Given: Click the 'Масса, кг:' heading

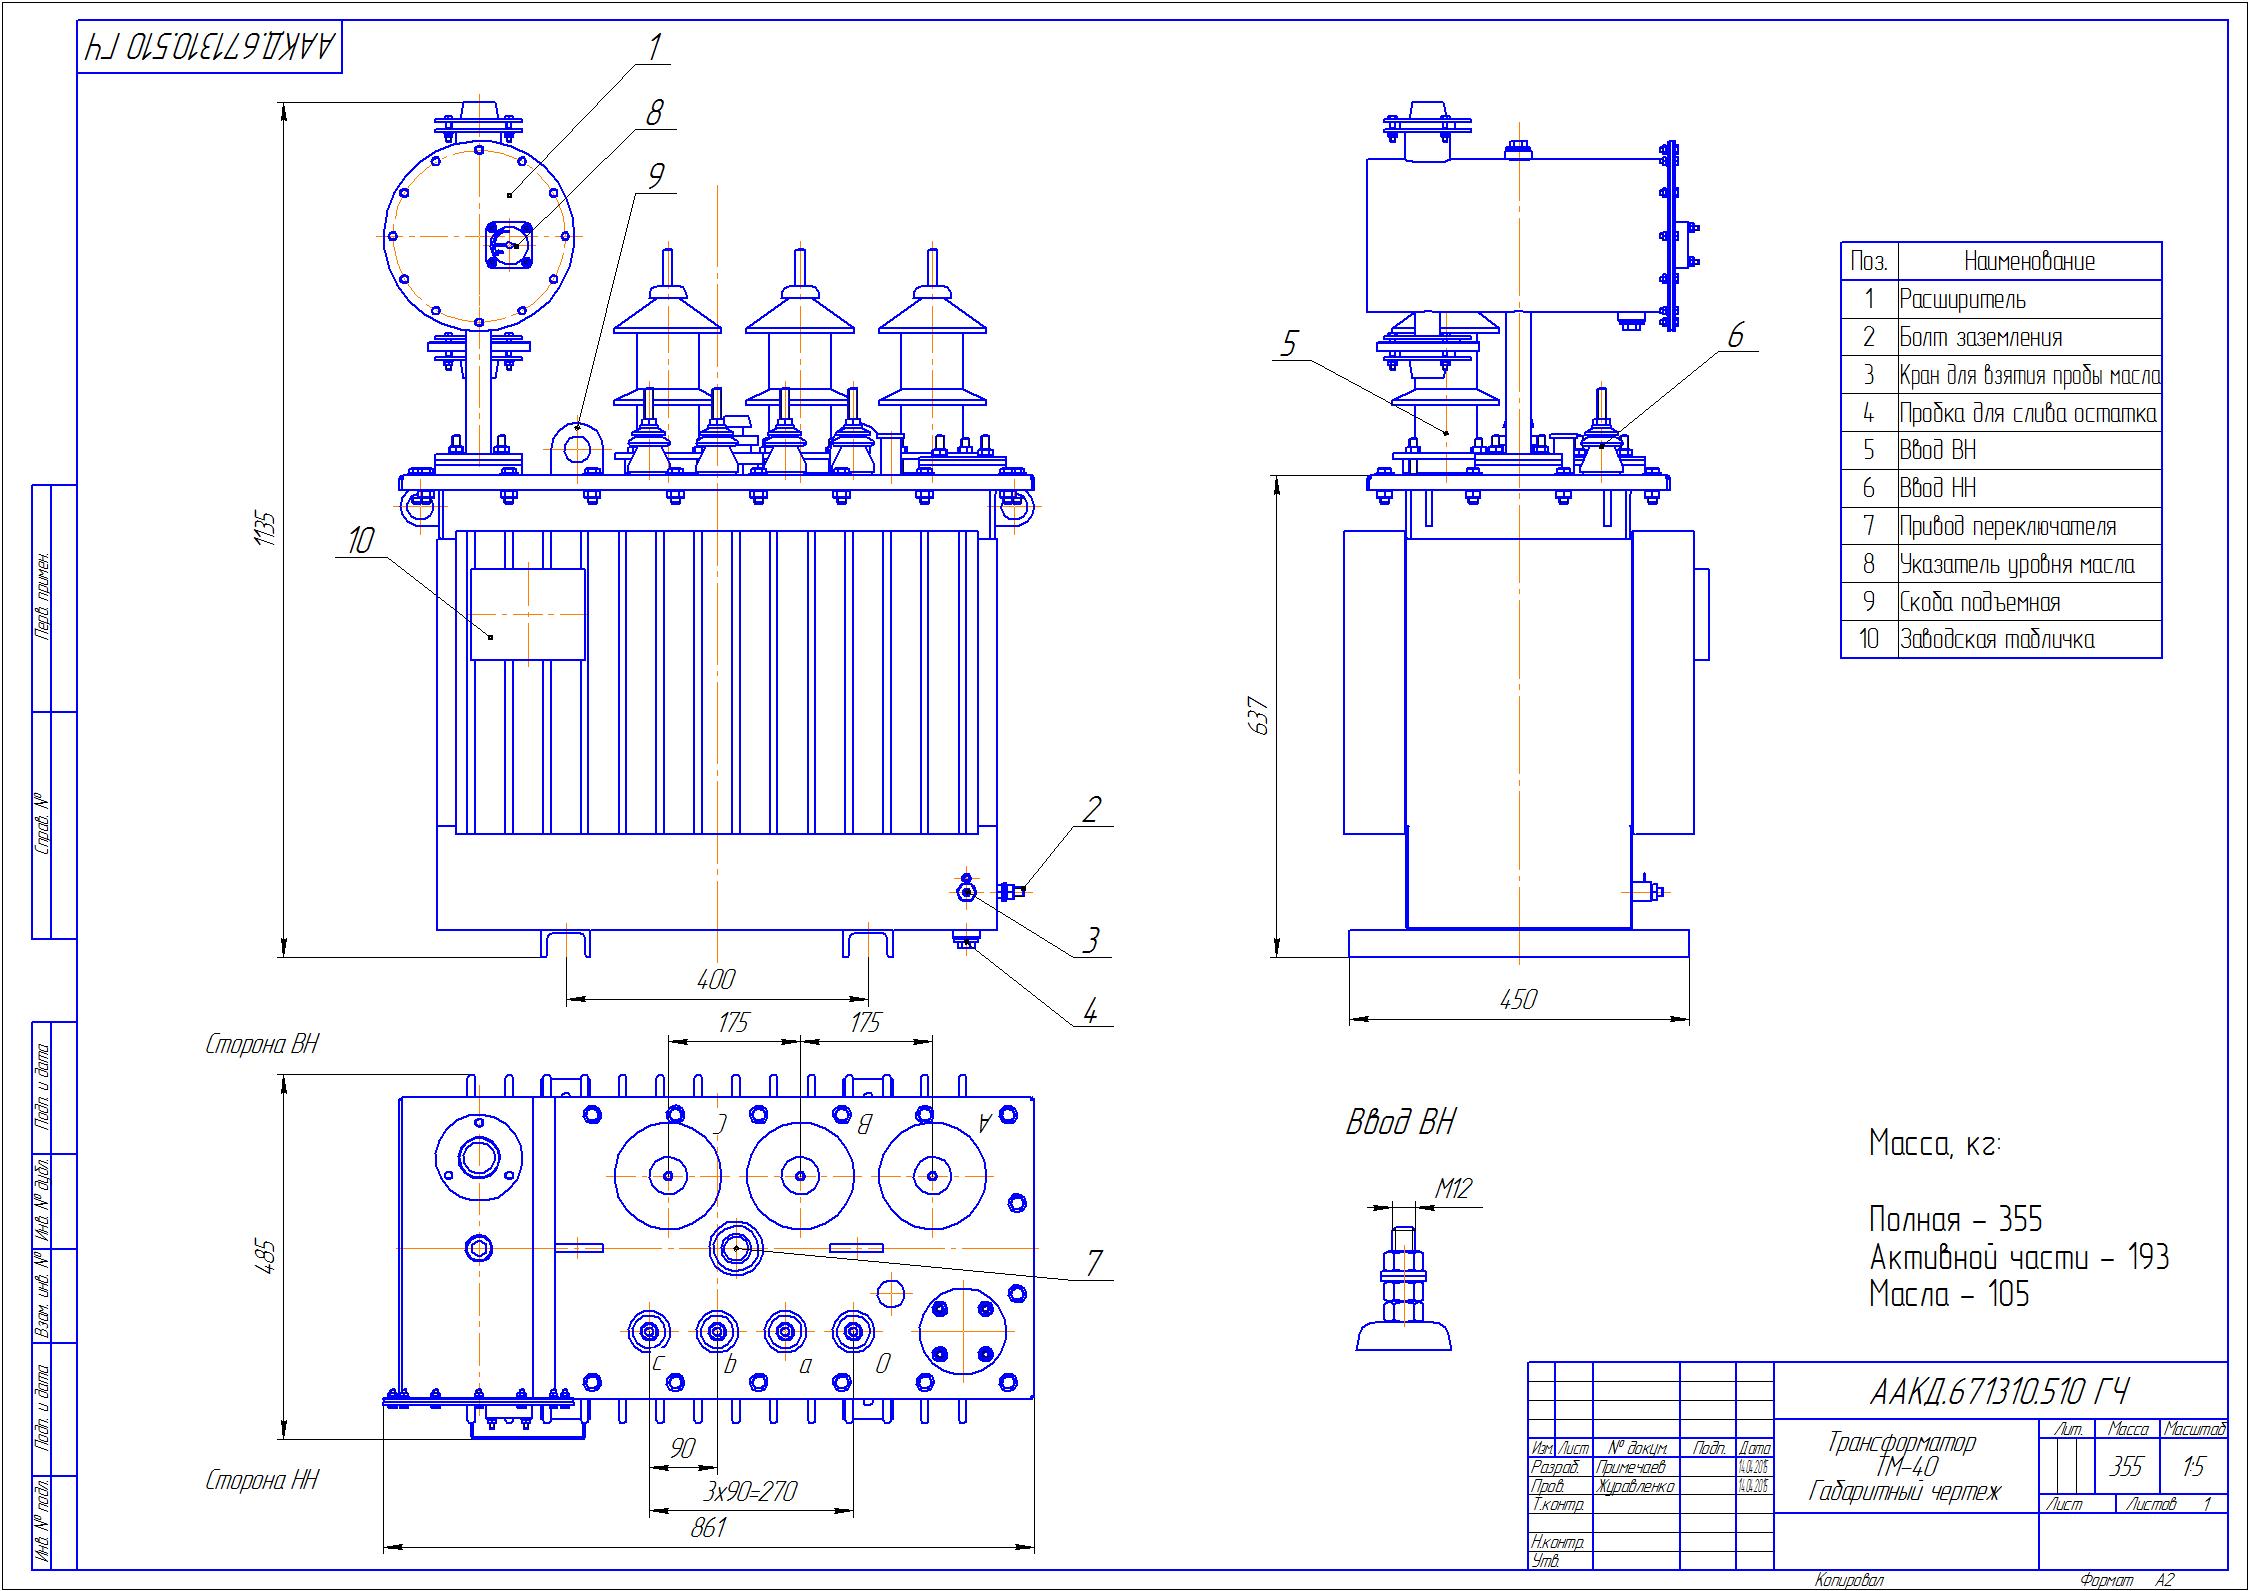Looking at the screenshot, I should point(1935,1143).
